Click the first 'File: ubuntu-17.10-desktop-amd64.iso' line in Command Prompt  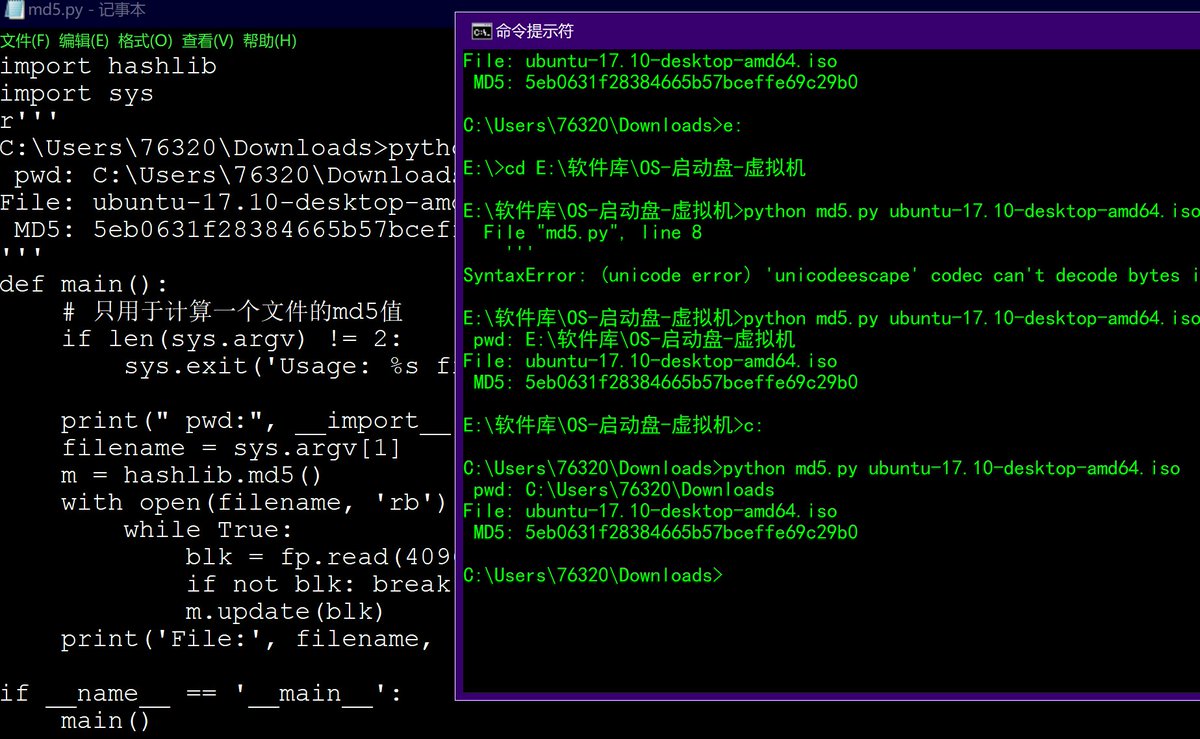point(650,61)
